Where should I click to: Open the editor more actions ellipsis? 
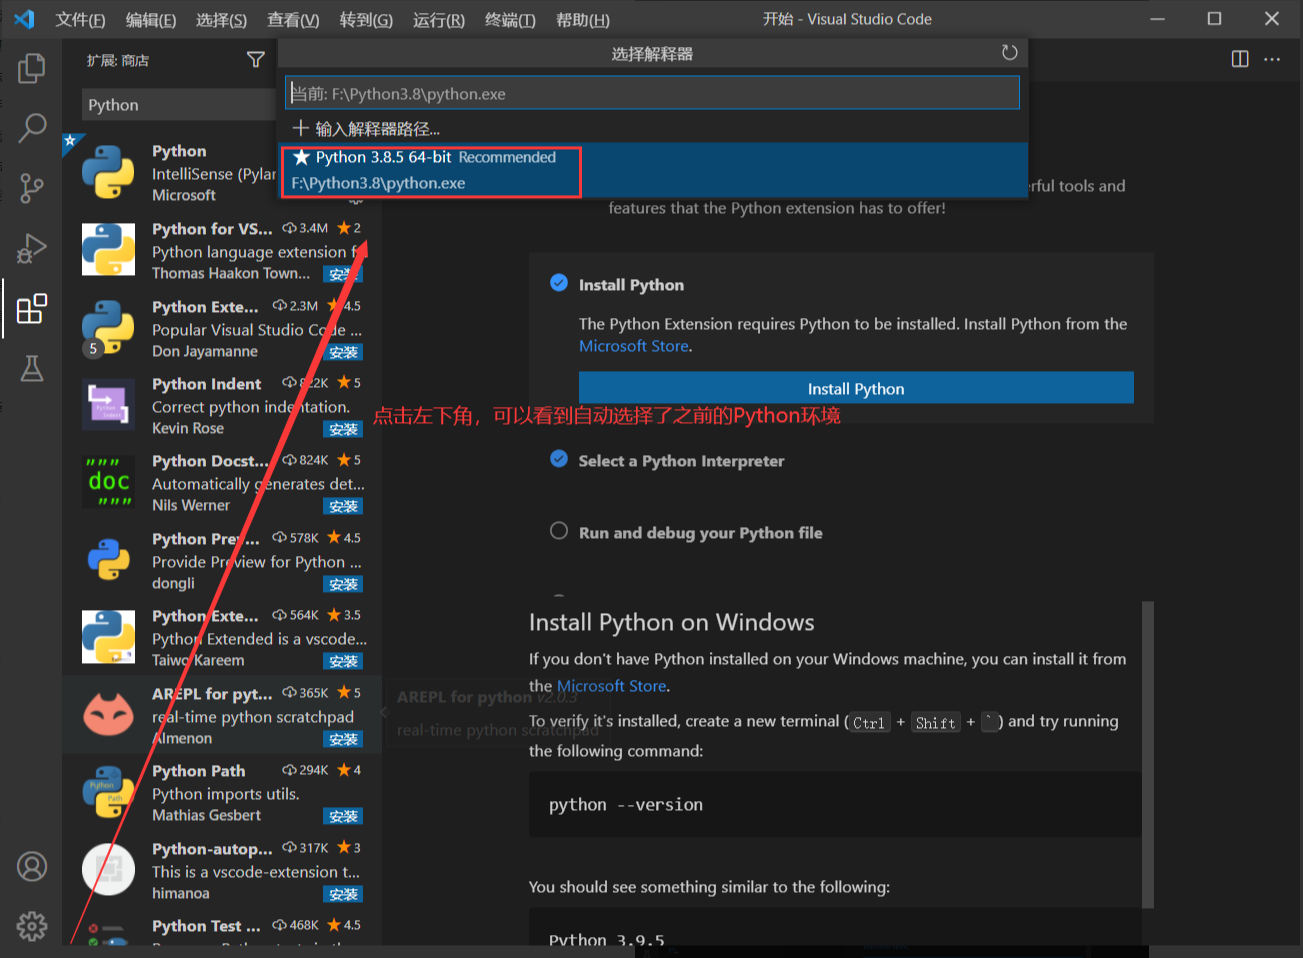pyautogui.click(x=1272, y=59)
